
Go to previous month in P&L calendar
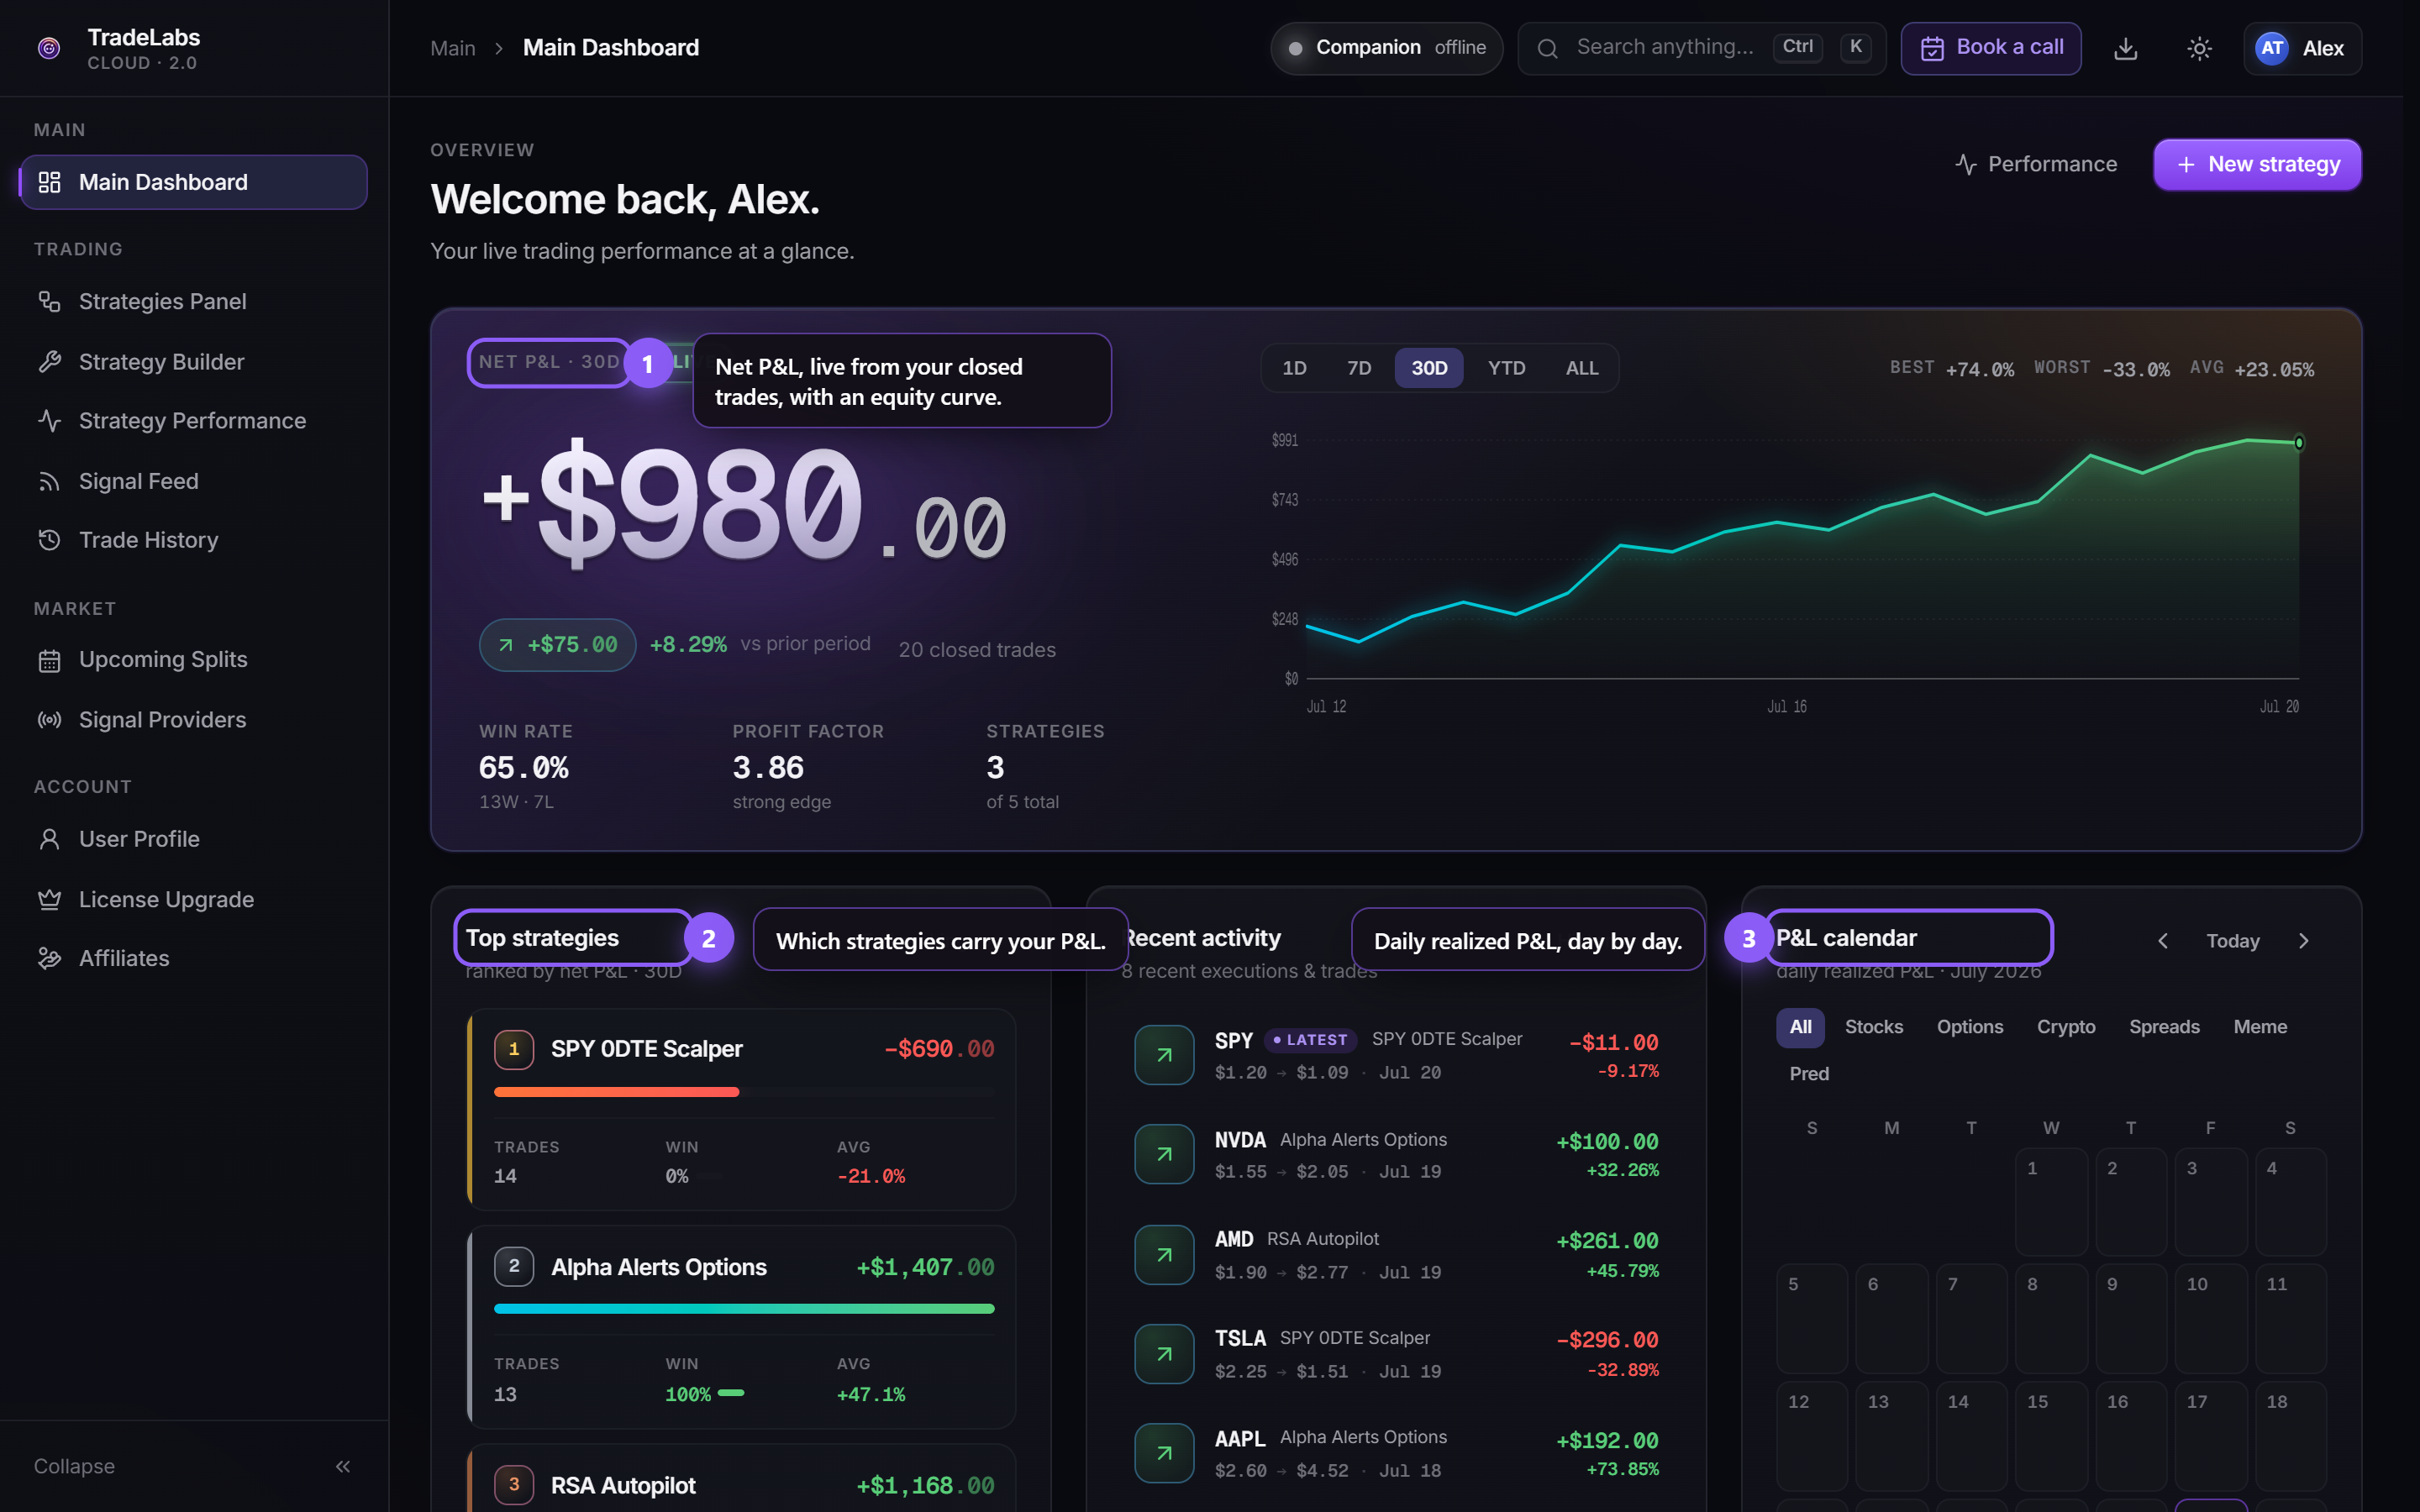(x=2163, y=941)
